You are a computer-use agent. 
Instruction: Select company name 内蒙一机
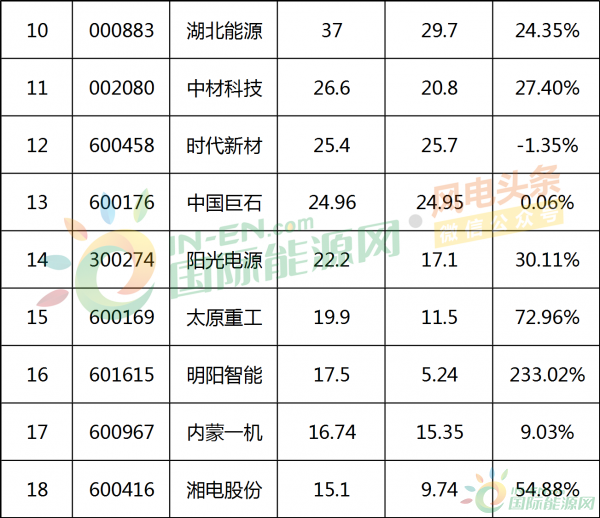(x=224, y=432)
